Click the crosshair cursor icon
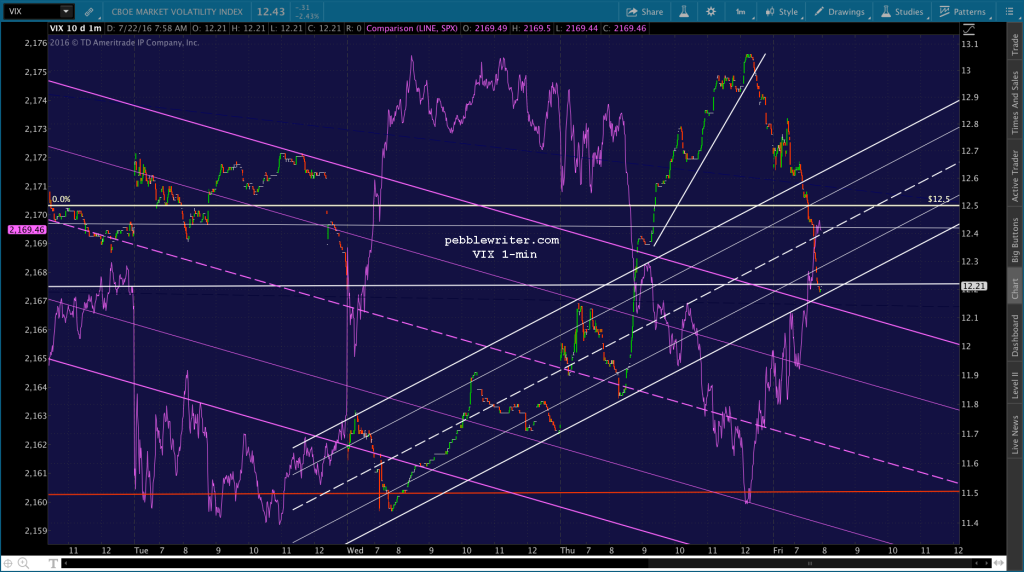This screenshot has height=572, width=1024. coord(8,563)
